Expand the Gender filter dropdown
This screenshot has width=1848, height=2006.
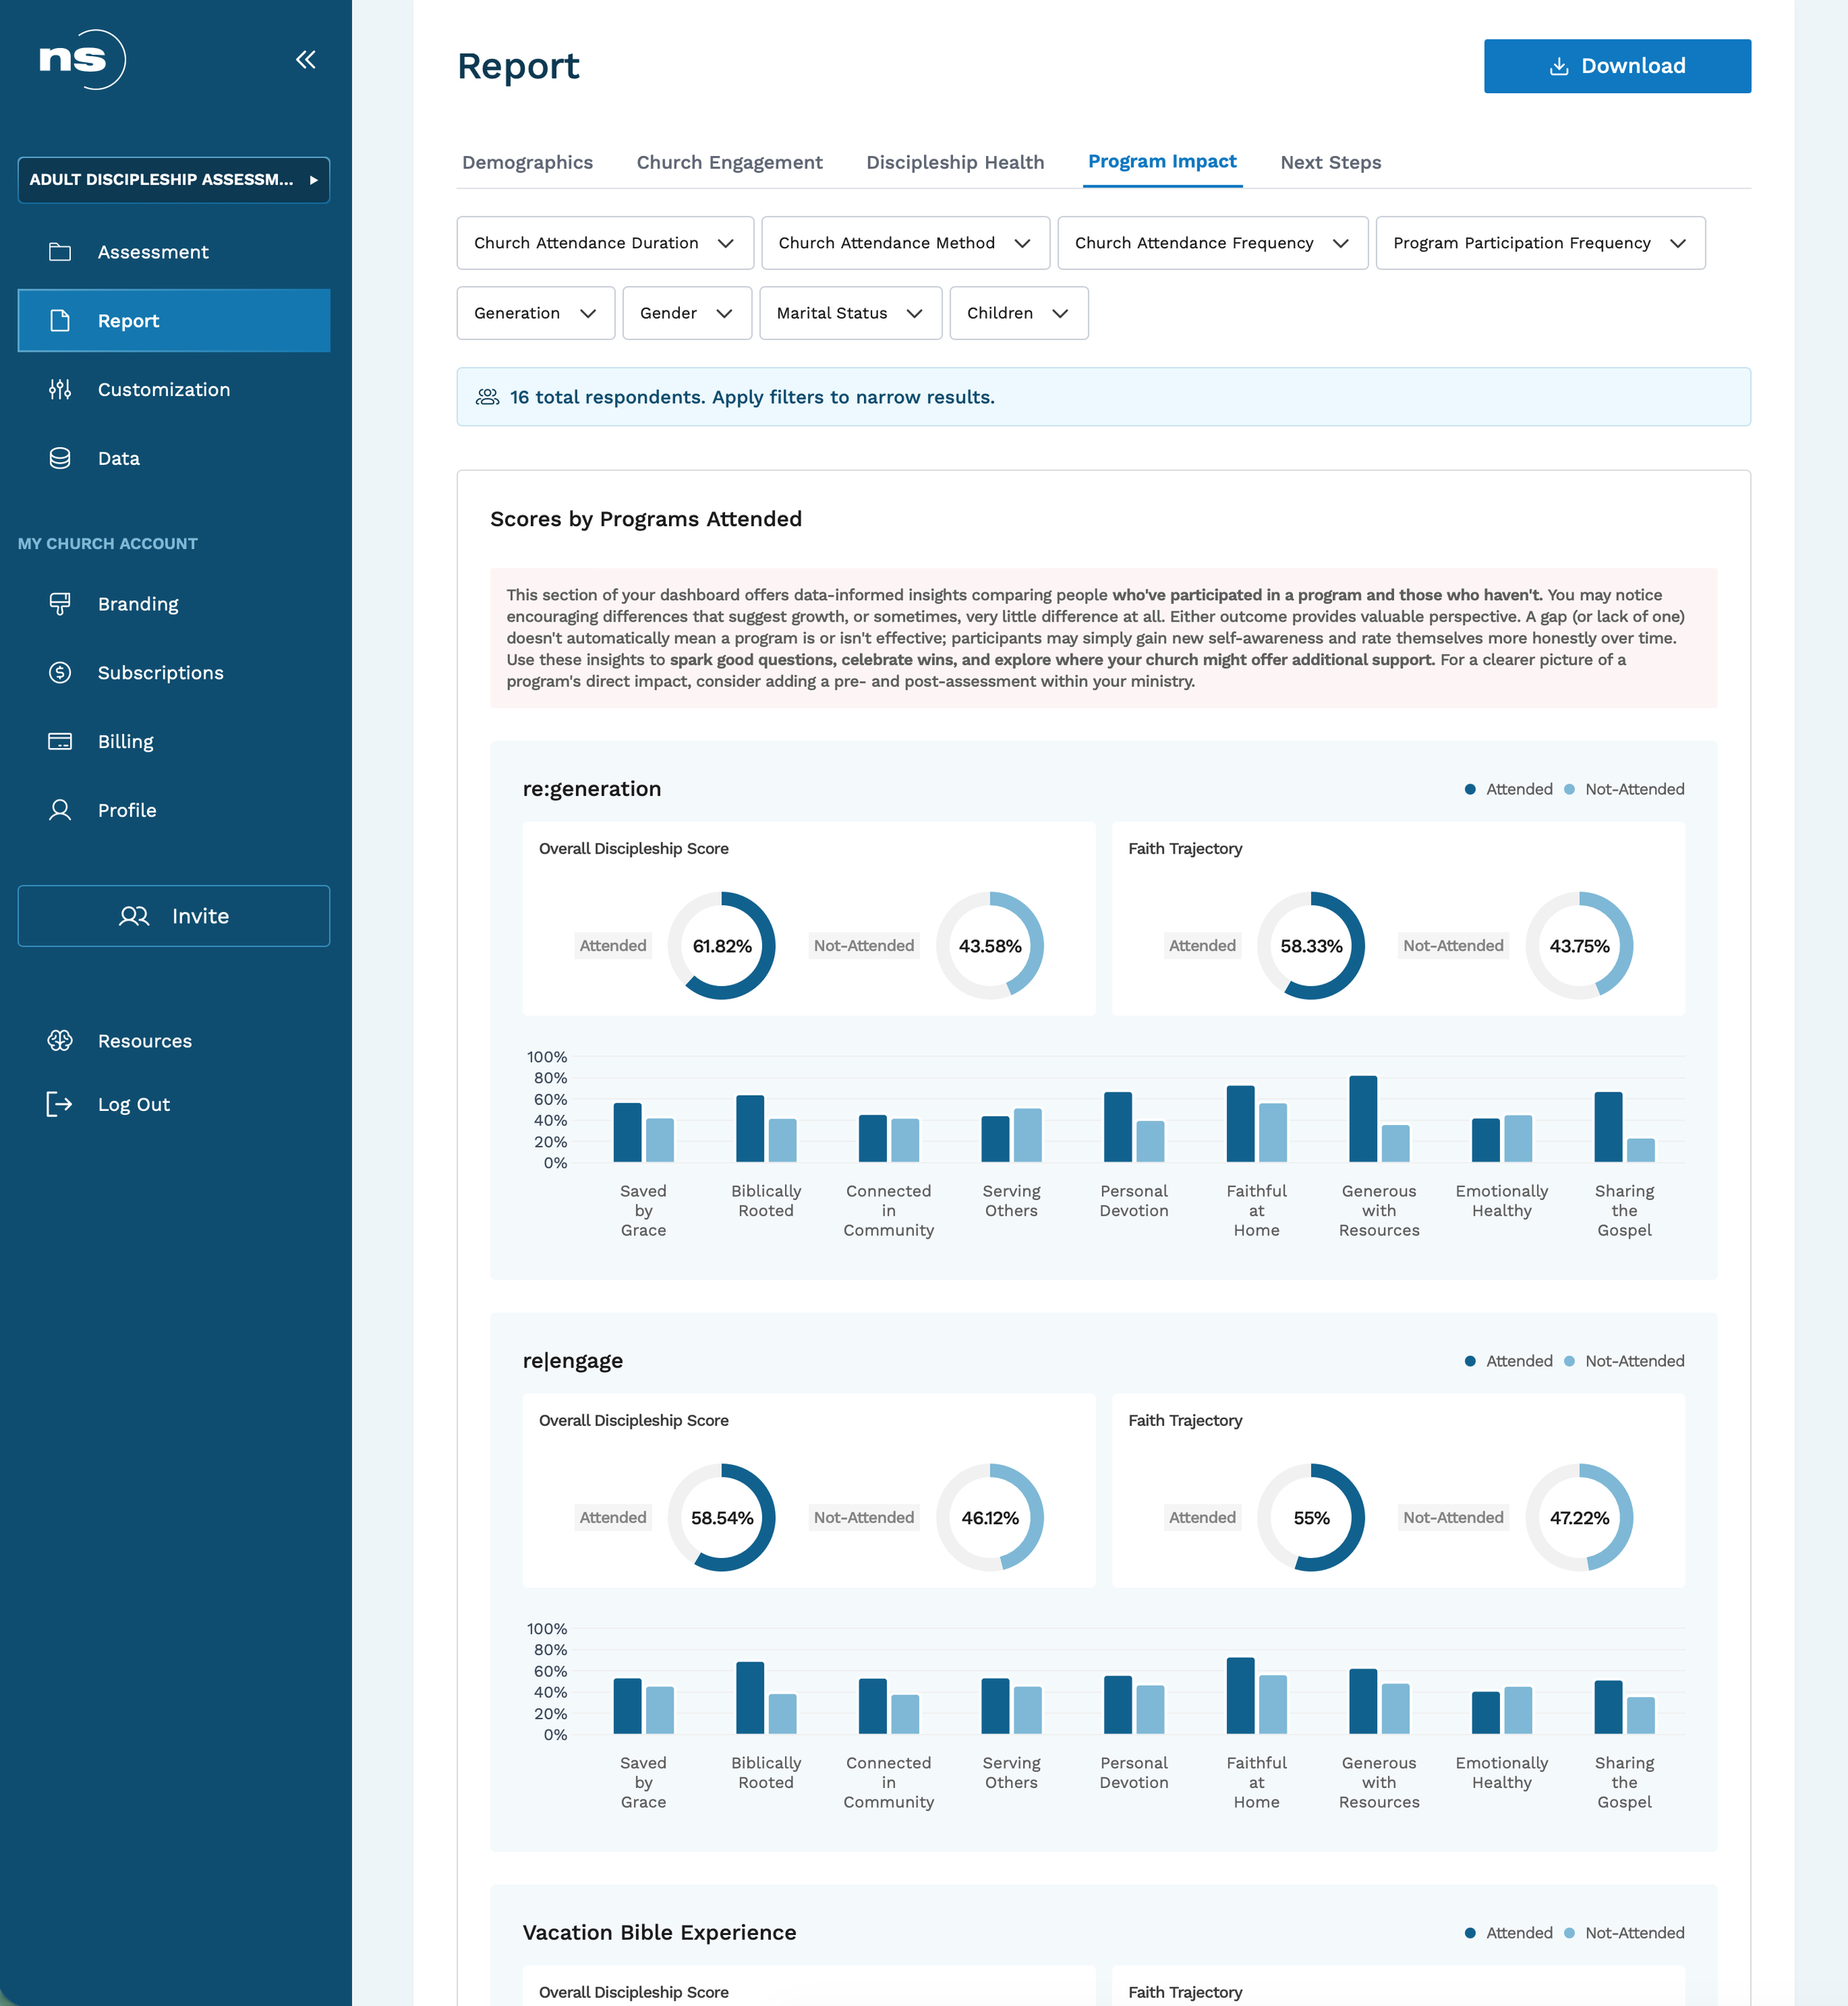click(x=687, y=313)
